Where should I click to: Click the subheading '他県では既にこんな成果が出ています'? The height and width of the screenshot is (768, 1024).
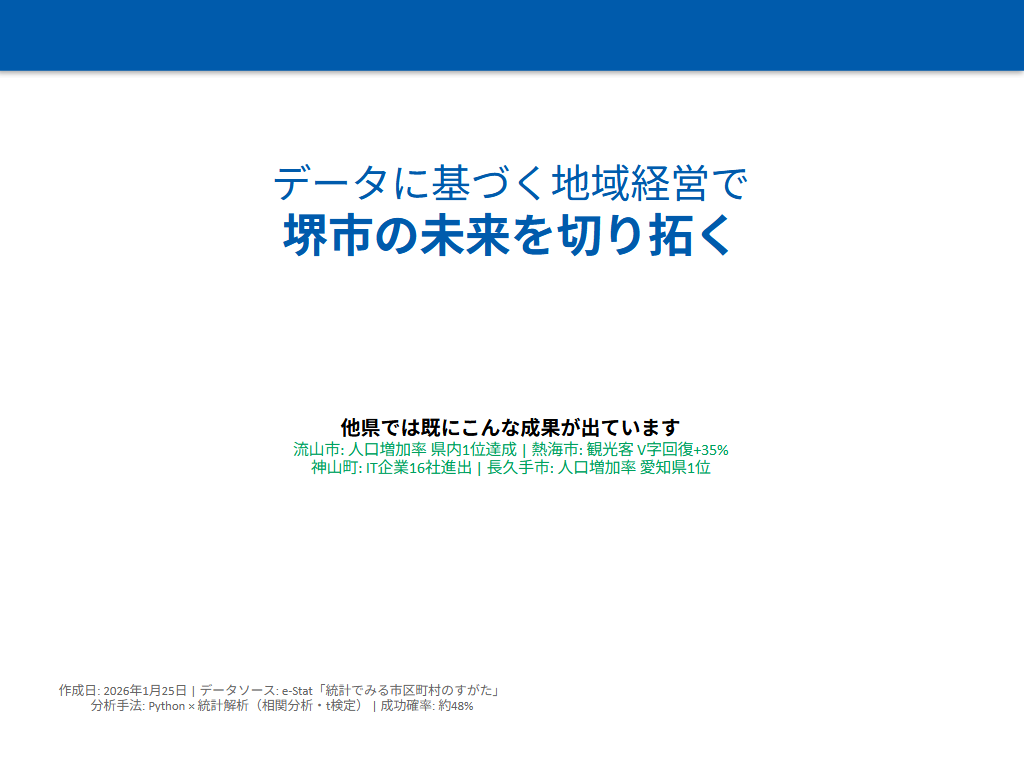coord(510,428)
